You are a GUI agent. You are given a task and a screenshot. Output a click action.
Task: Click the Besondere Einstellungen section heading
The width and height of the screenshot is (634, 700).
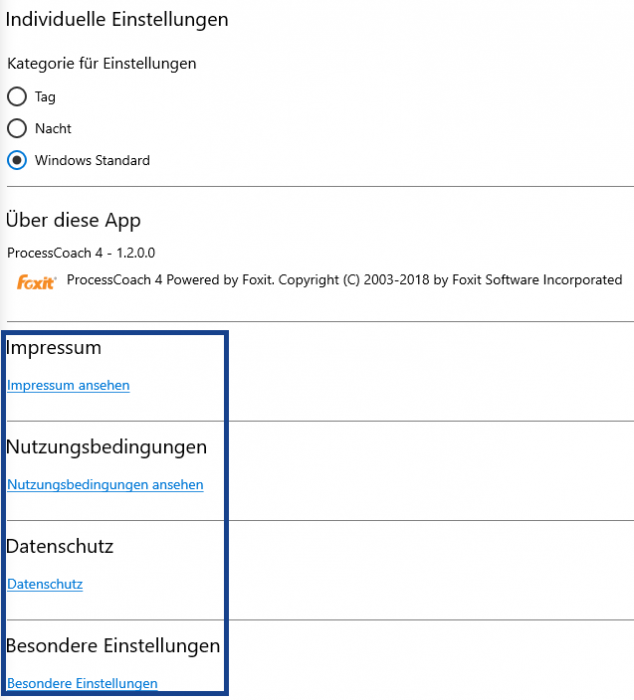pos(113,646)
